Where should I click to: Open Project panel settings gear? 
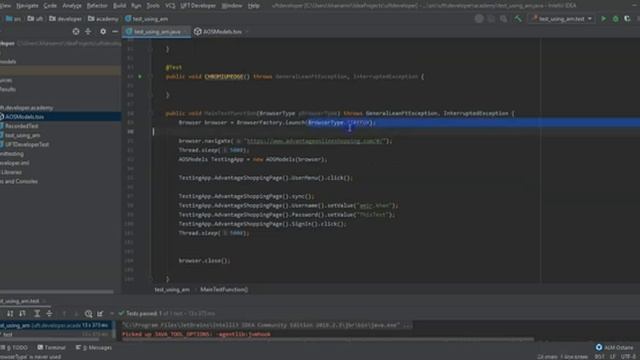(x=103, y=31)
